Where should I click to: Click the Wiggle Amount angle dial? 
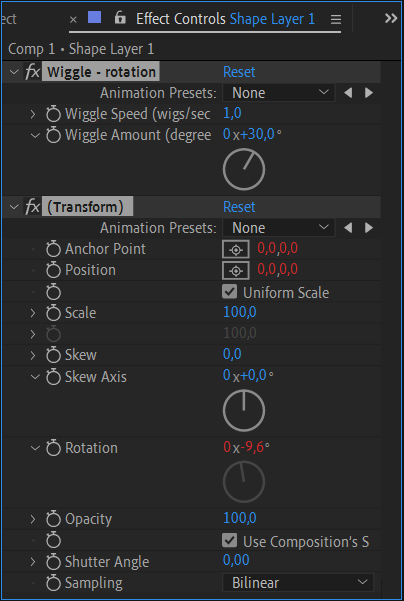(x=244, y=169)
